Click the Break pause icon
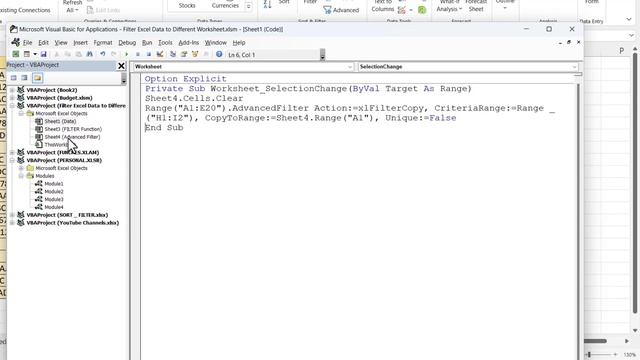The image size is (640, 360). click(x=138, y=54)
